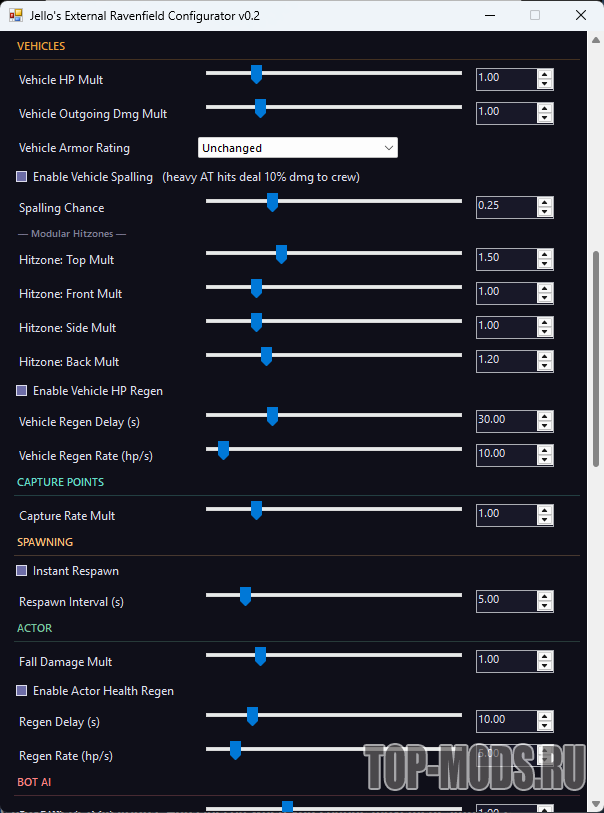Image resolution: width=604 pixels, height=813 pixels.
Task: Open Vehicle Armor Rating dropdown
Action: [x=298, y=148]
